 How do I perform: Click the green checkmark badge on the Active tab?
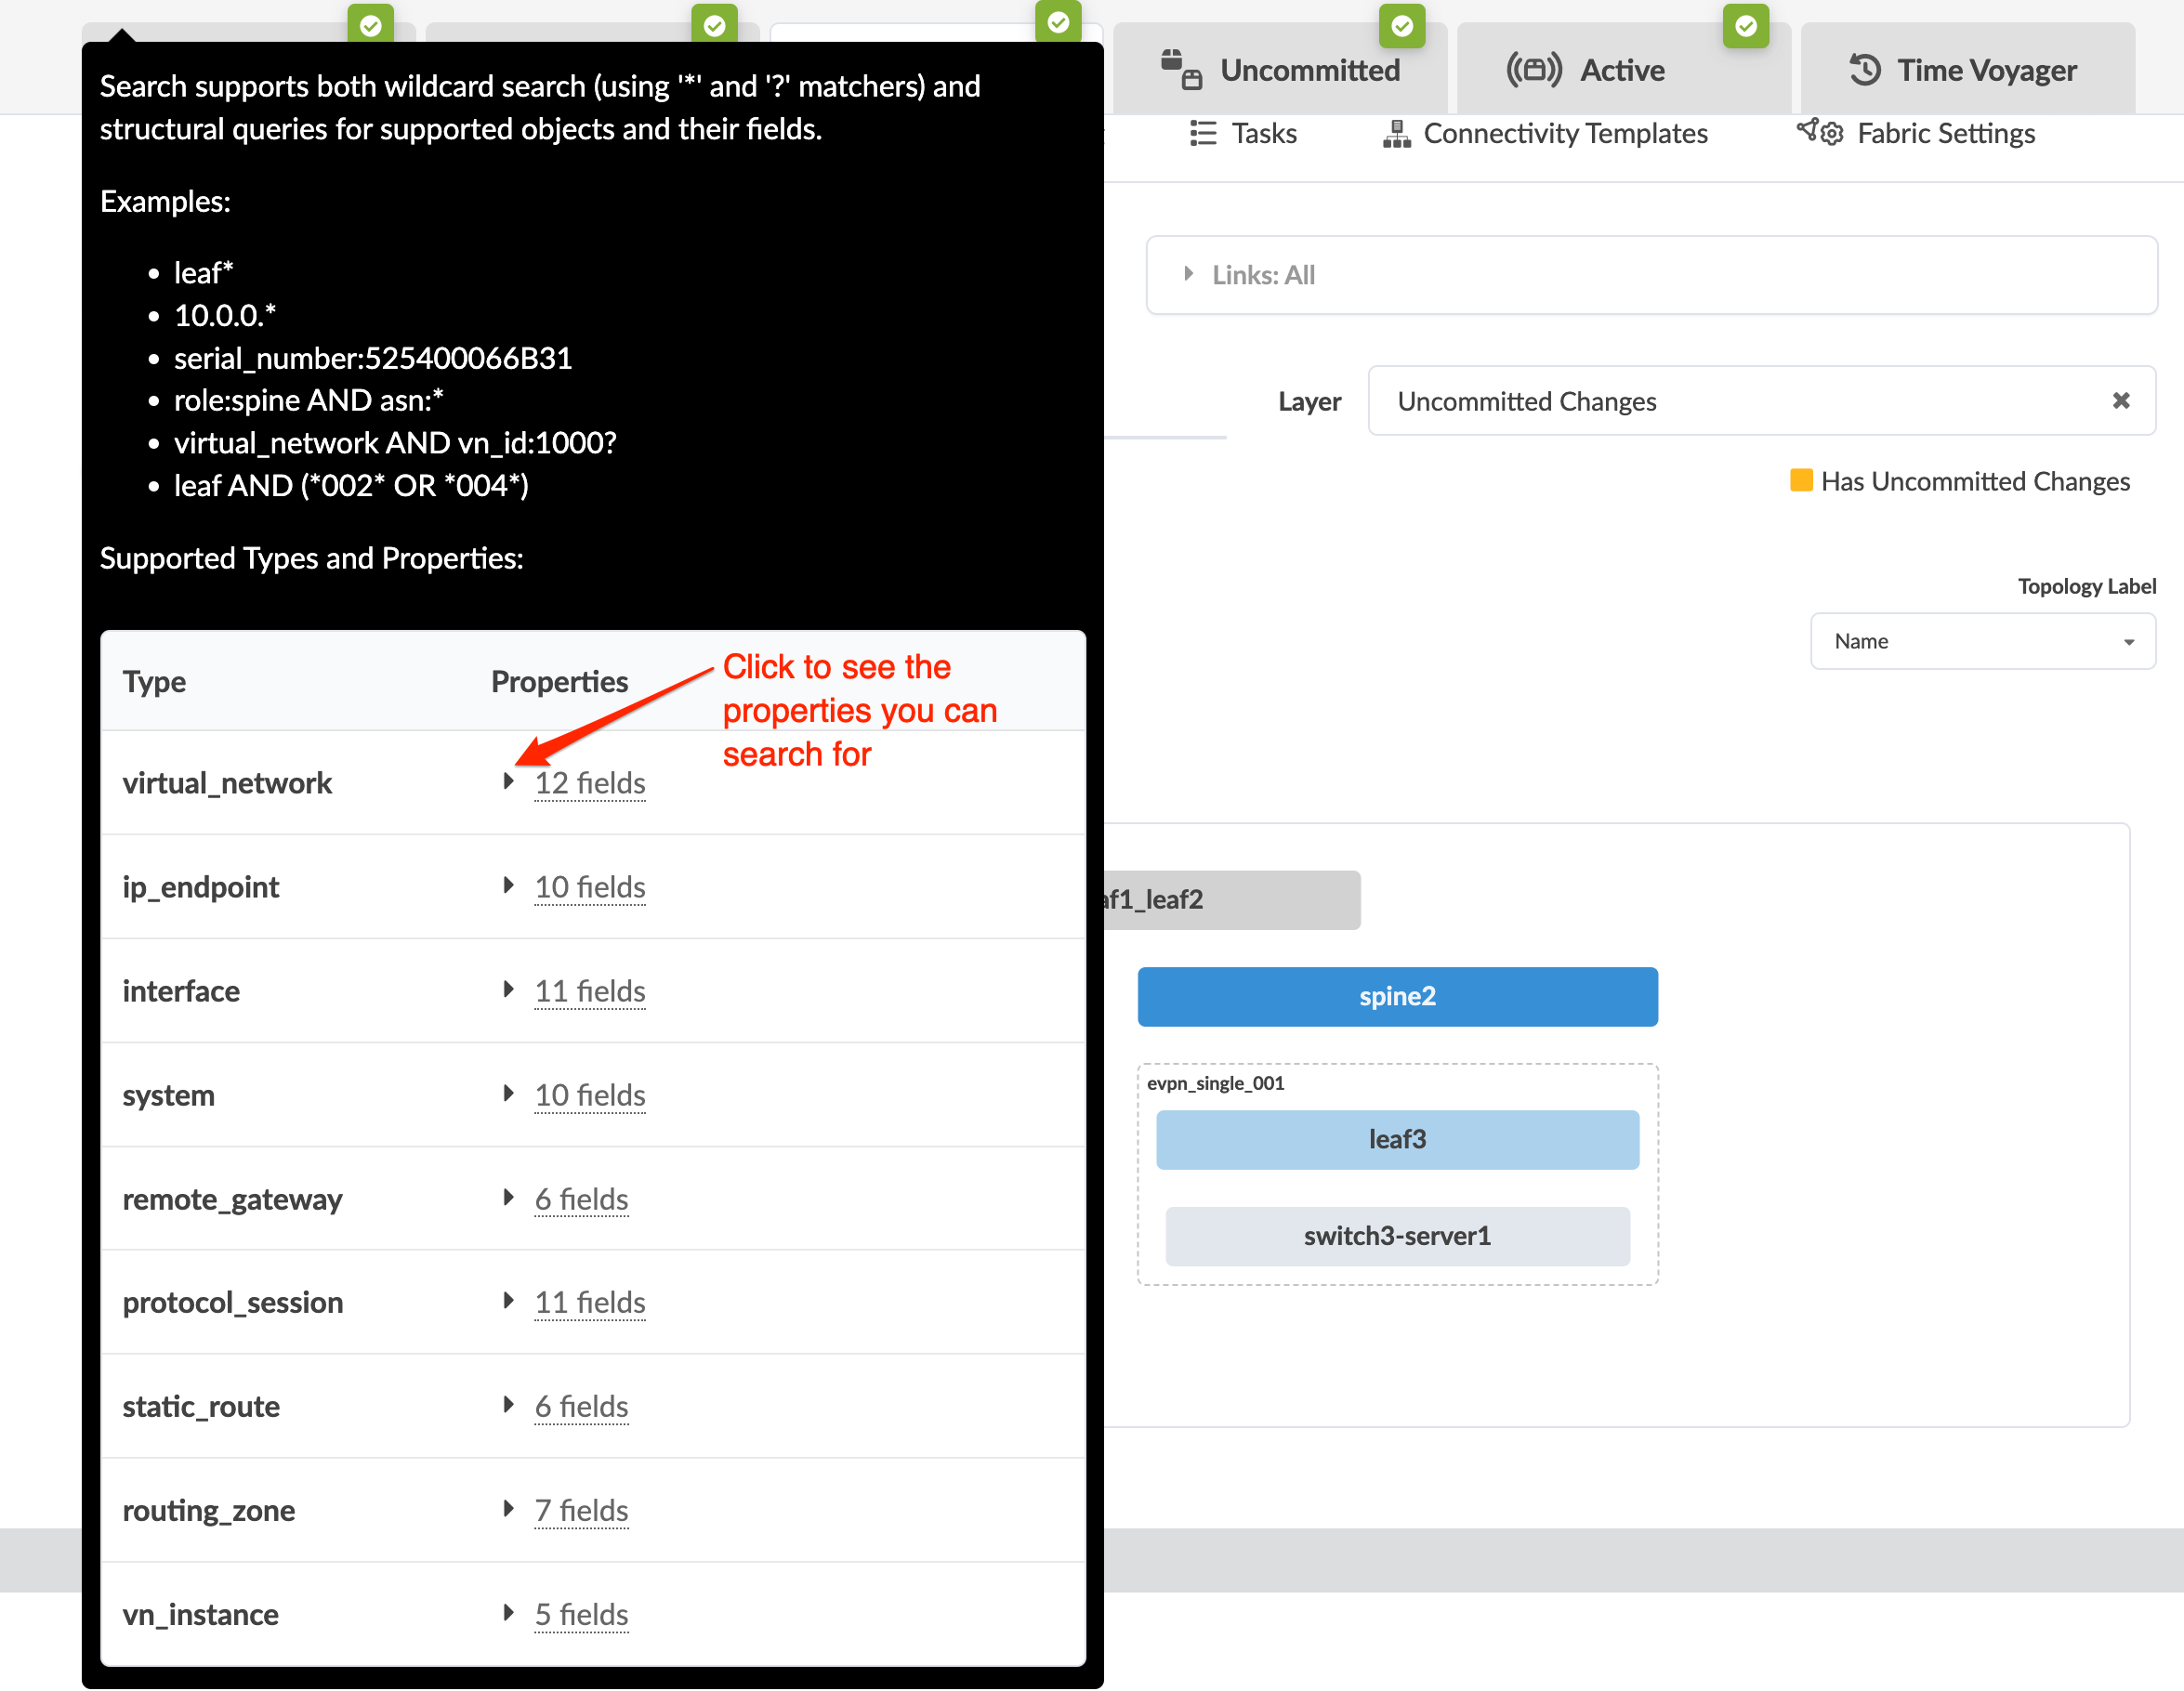(x=1745, y=25)
